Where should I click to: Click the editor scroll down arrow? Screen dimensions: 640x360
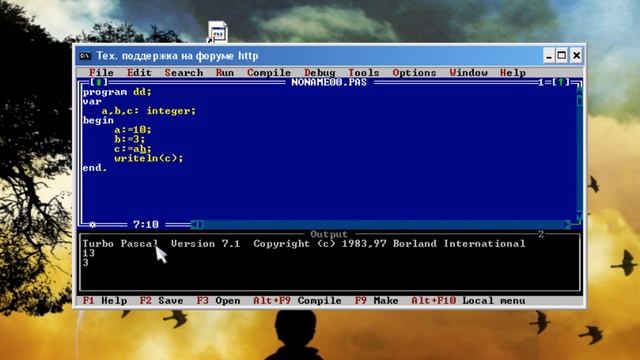pyautogui.click(x=579, y=217)
